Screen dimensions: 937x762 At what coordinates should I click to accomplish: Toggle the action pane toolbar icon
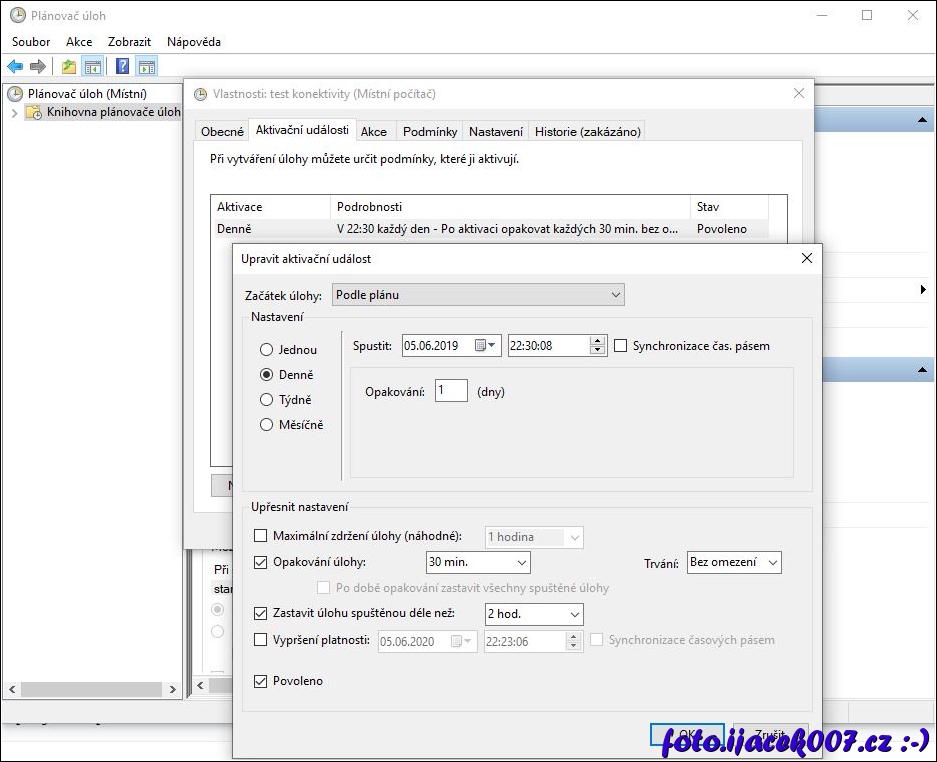pyautogui.click(x=147, y=67)
